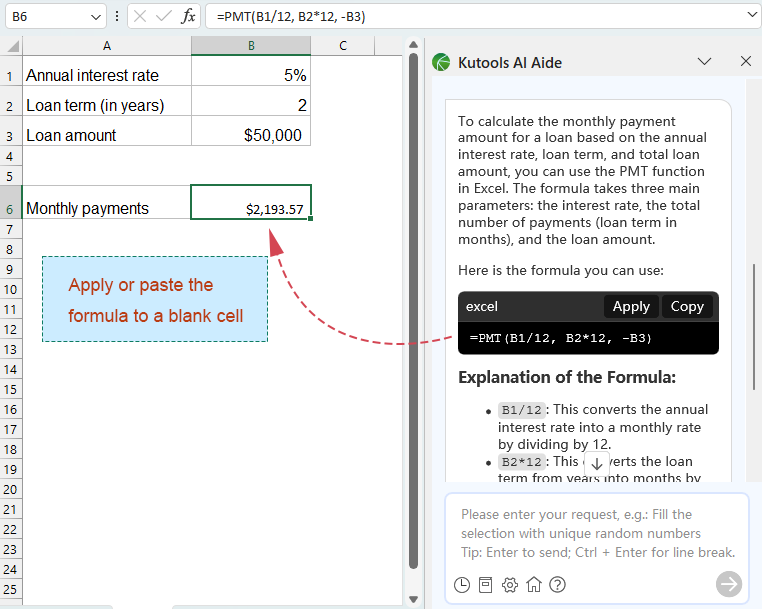762x609 pixels.
Task: Click the worksheet scroll up arrow
Action: click(x=414, y=45)
